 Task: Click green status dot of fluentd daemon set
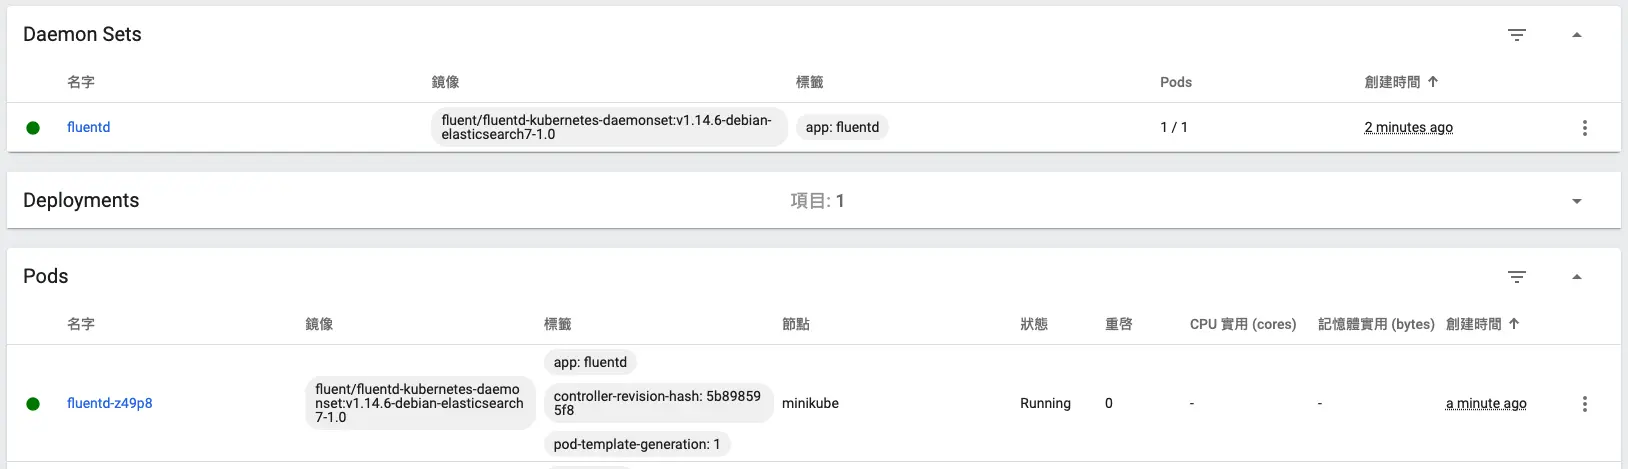(33, 128)
